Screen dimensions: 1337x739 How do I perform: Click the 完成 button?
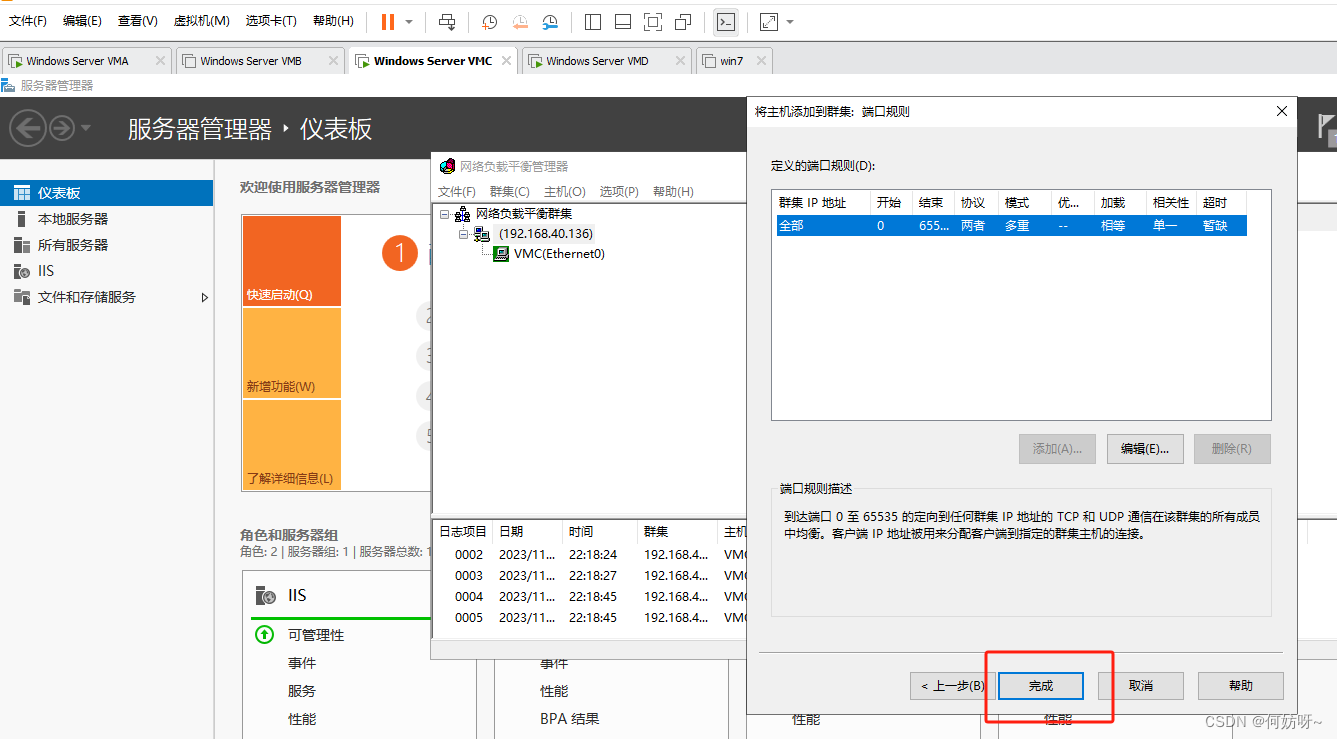point(1041,686)
